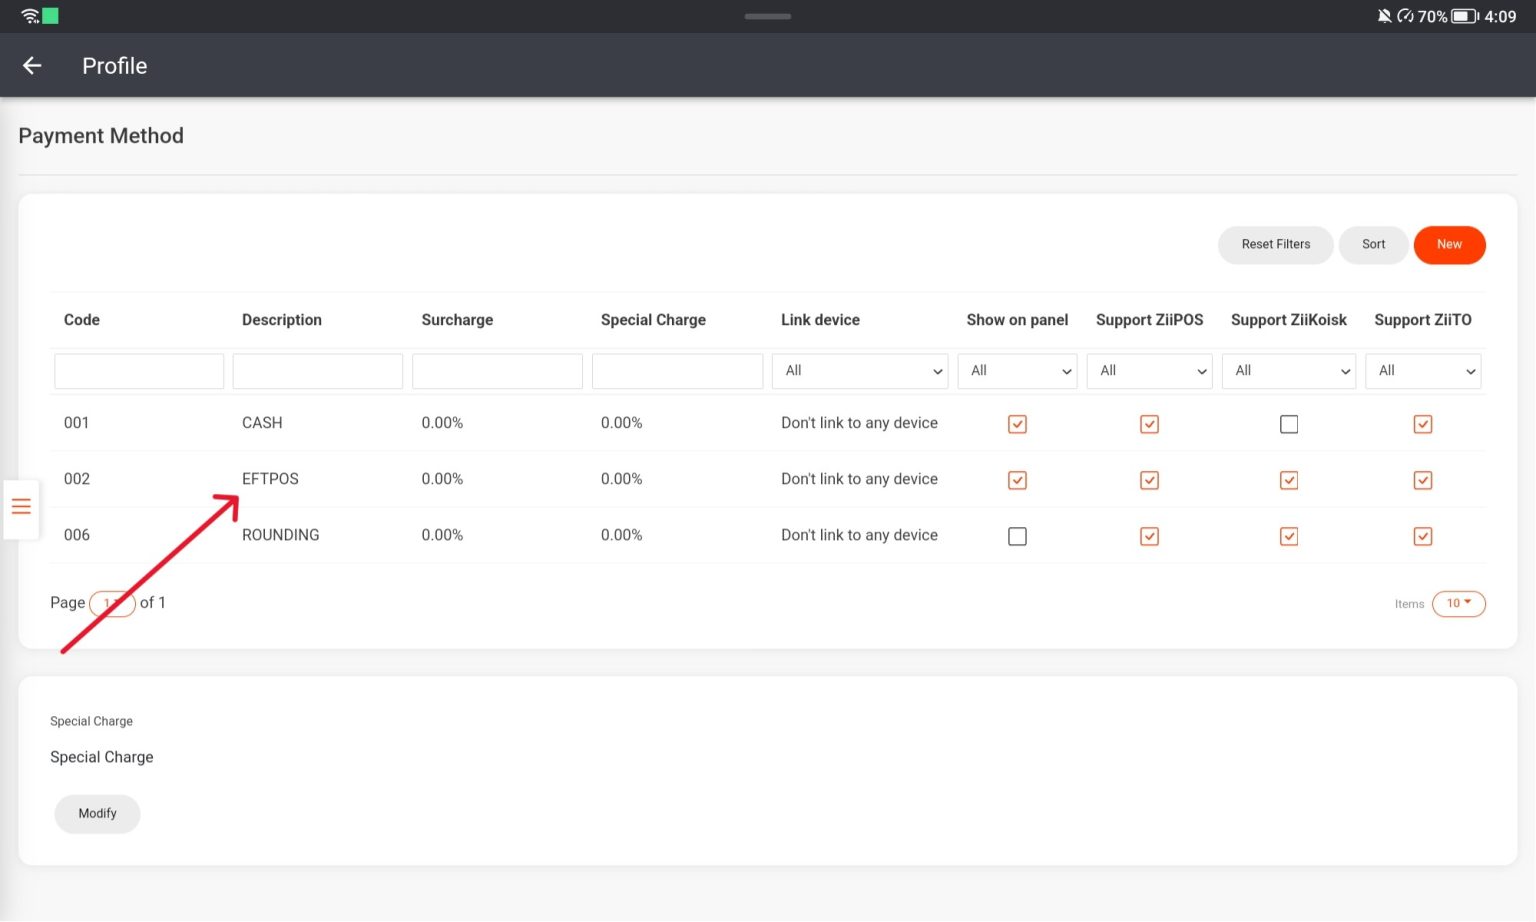Open the Link device filter dropdown
Viewport: 1536px width, 922px height.
[860, 371]
